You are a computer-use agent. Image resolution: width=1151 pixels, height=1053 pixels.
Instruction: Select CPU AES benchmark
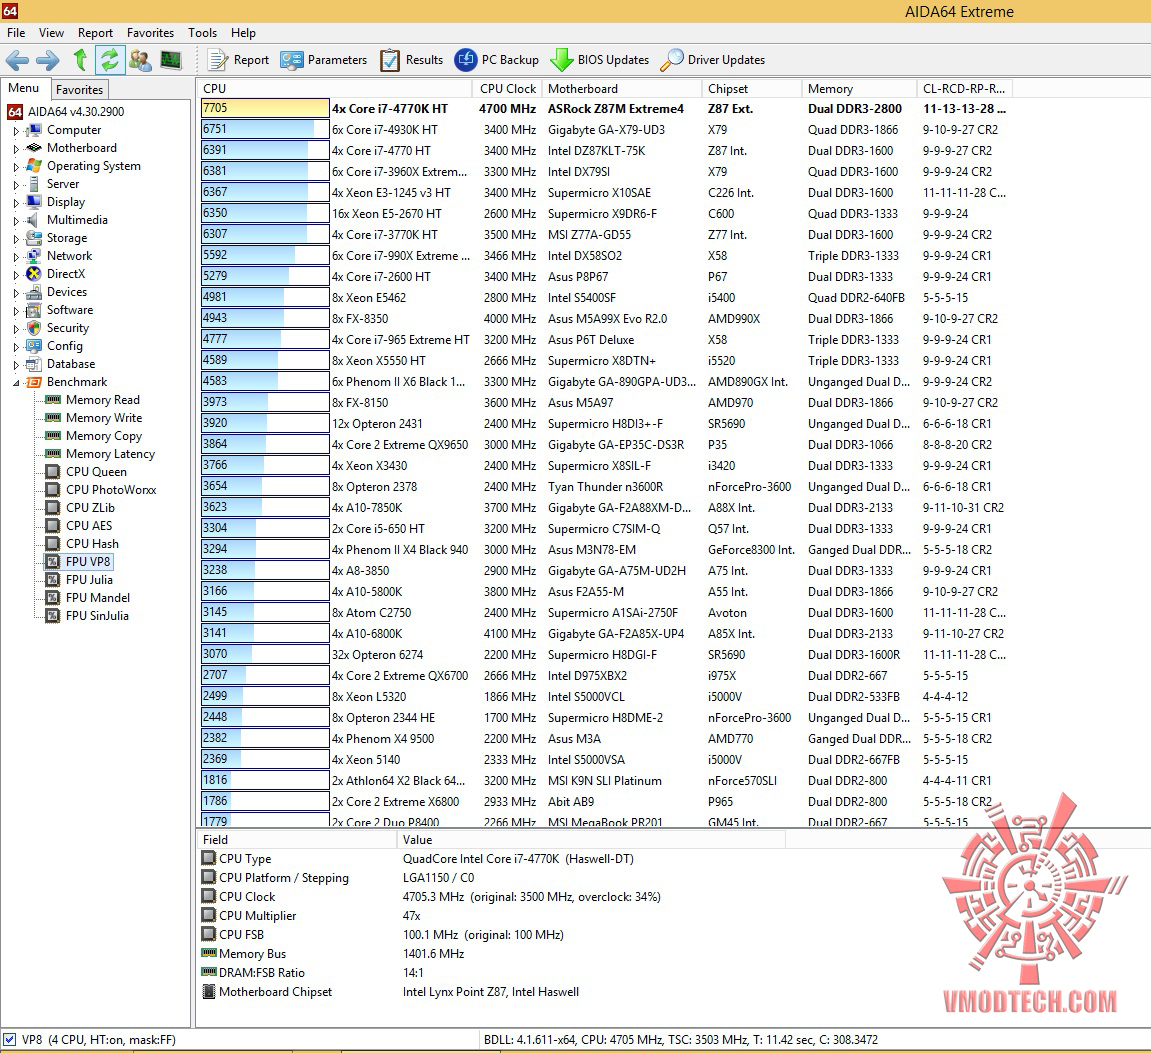click(89, 526)
